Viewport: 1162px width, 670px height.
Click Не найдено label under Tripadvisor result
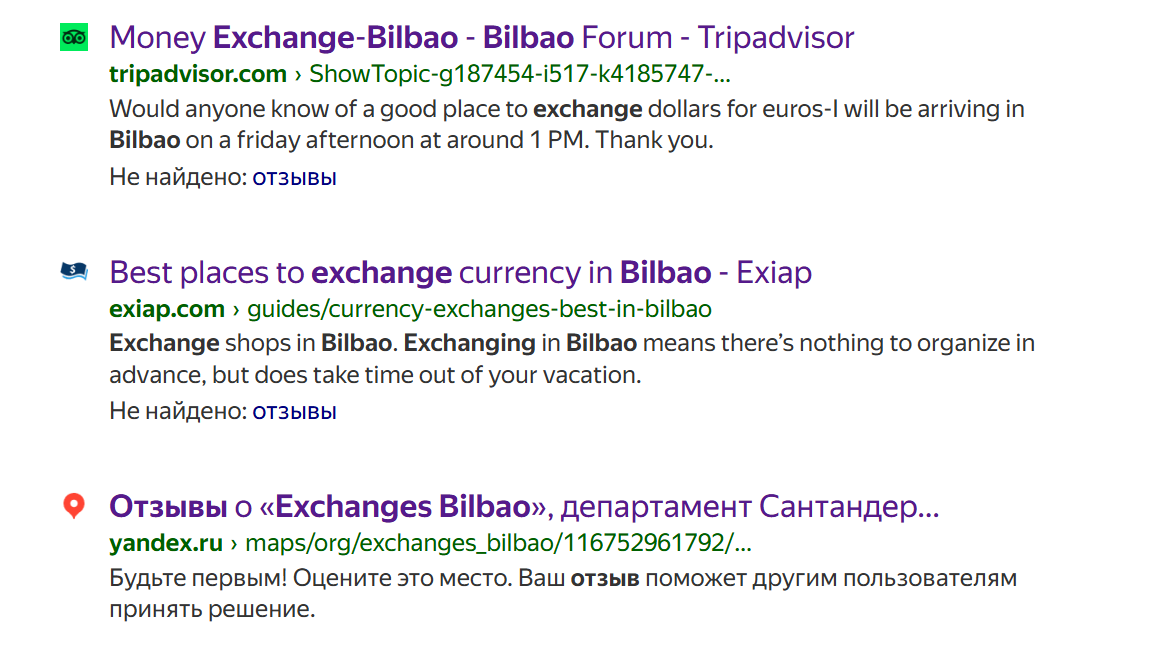(x=177, y=178)
